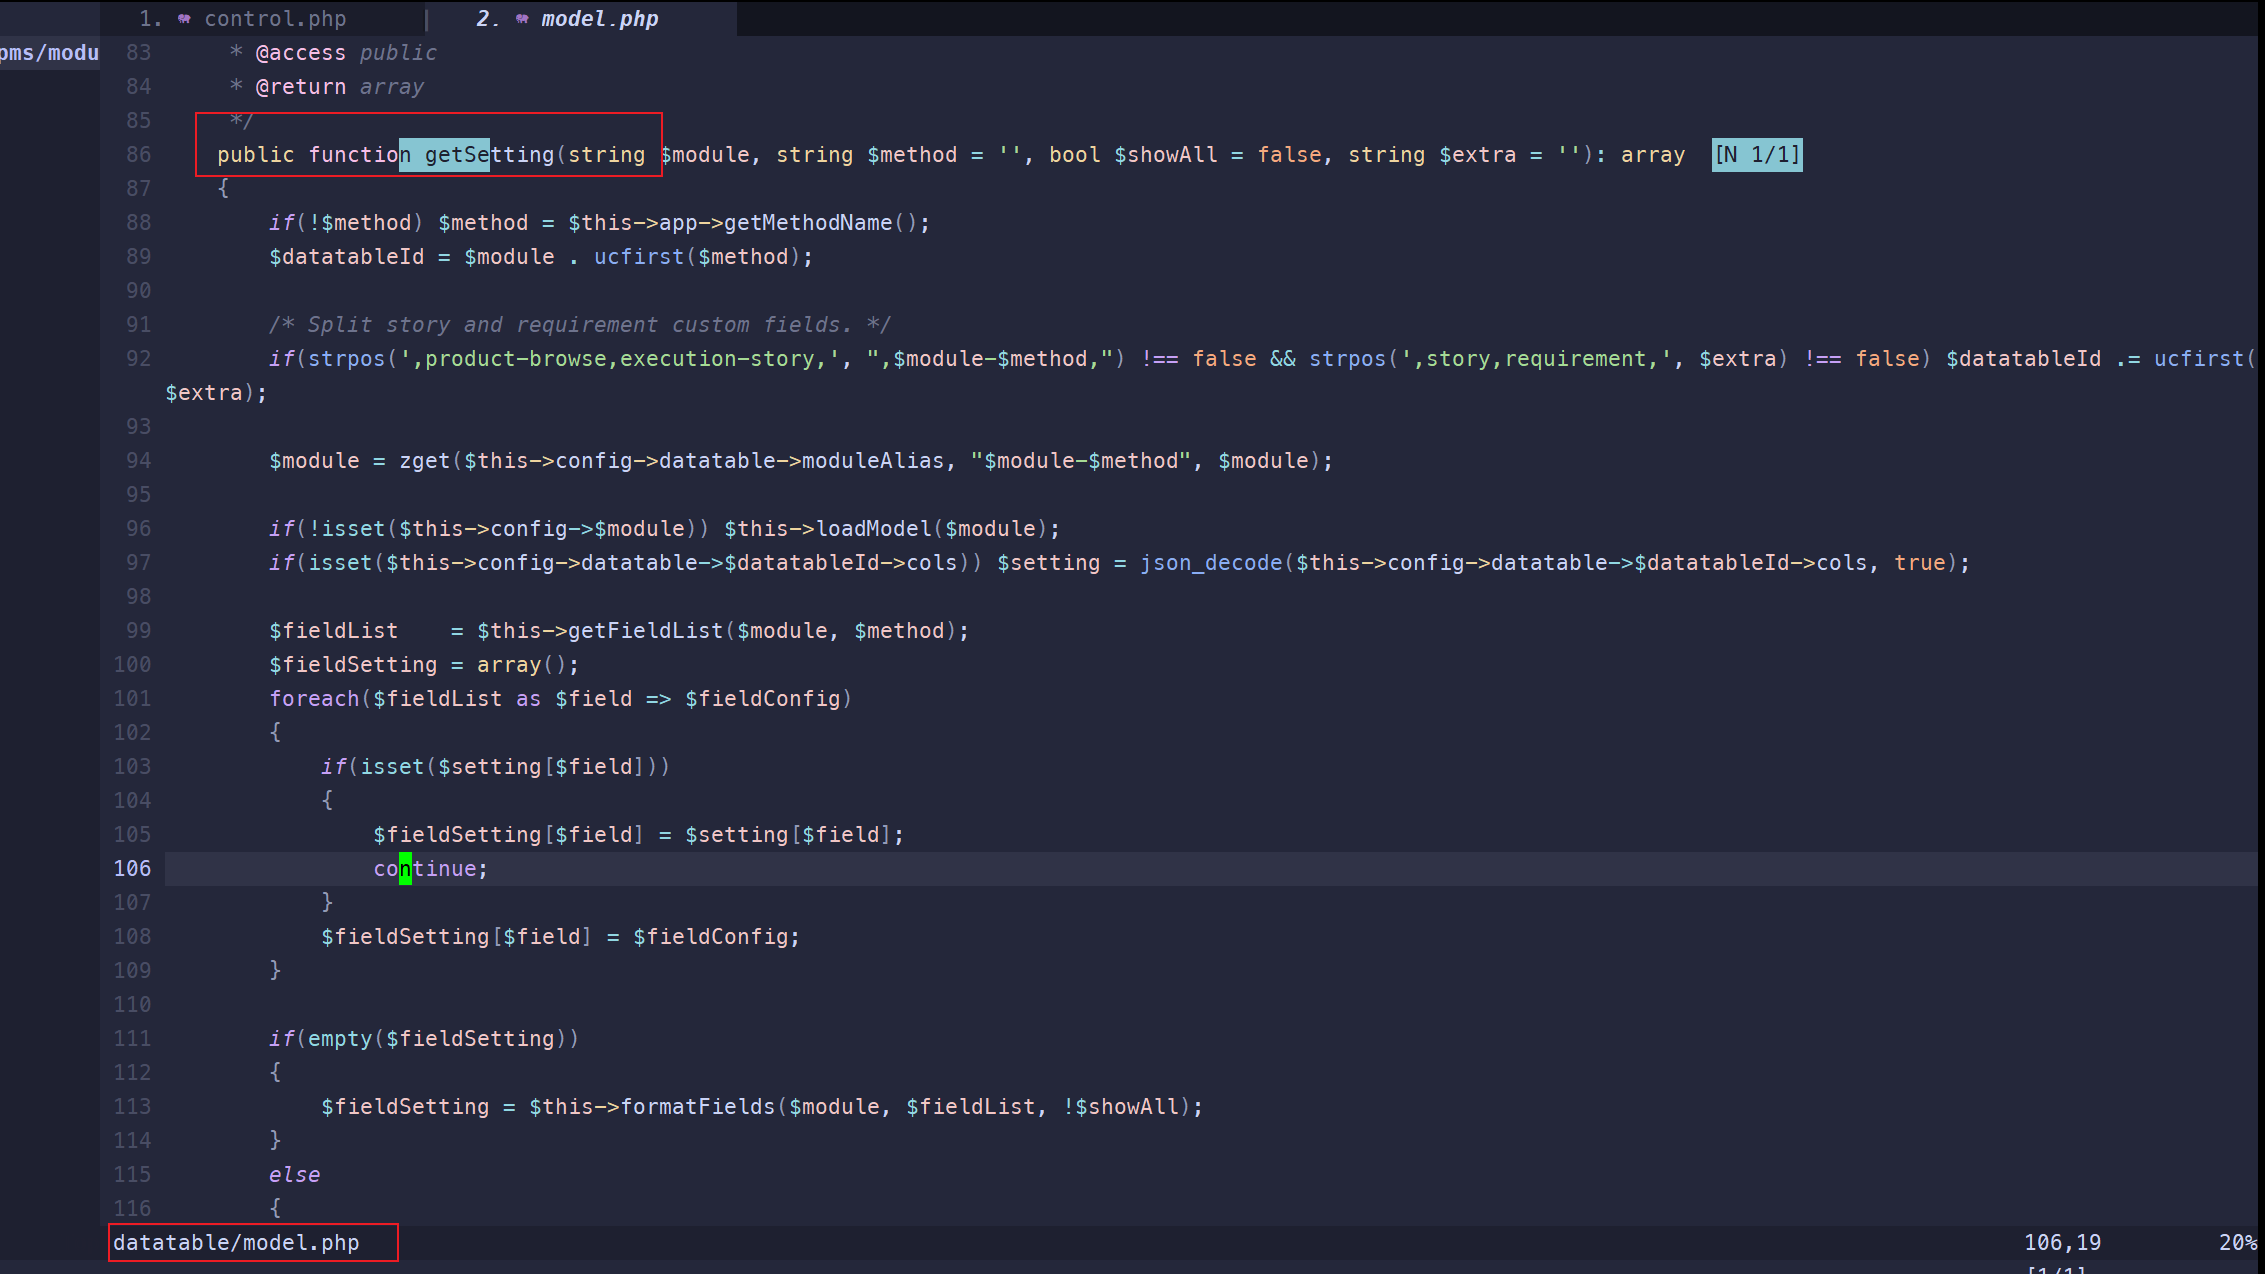Image resolution: width=2265 pixels, height=1274 pixels.
Task: Switch to the control.php buffer tab
Action: coord(275,19)
